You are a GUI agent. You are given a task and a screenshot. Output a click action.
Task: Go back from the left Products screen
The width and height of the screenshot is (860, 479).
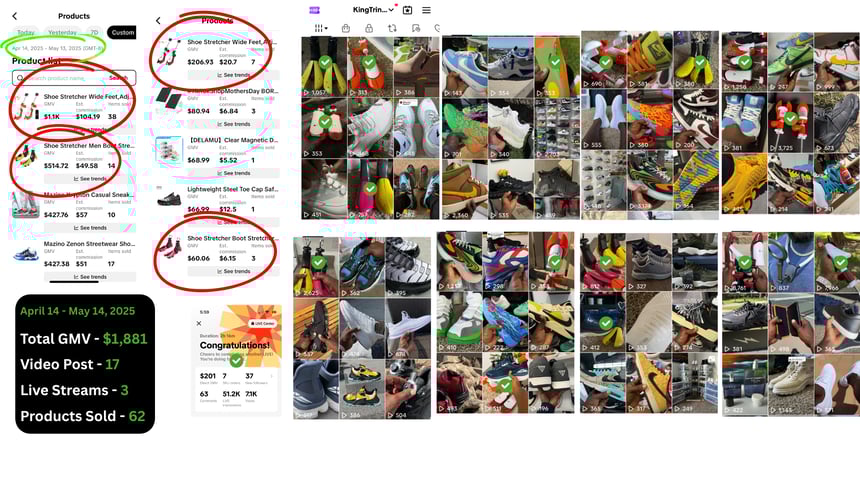click(x=15, y=16)
